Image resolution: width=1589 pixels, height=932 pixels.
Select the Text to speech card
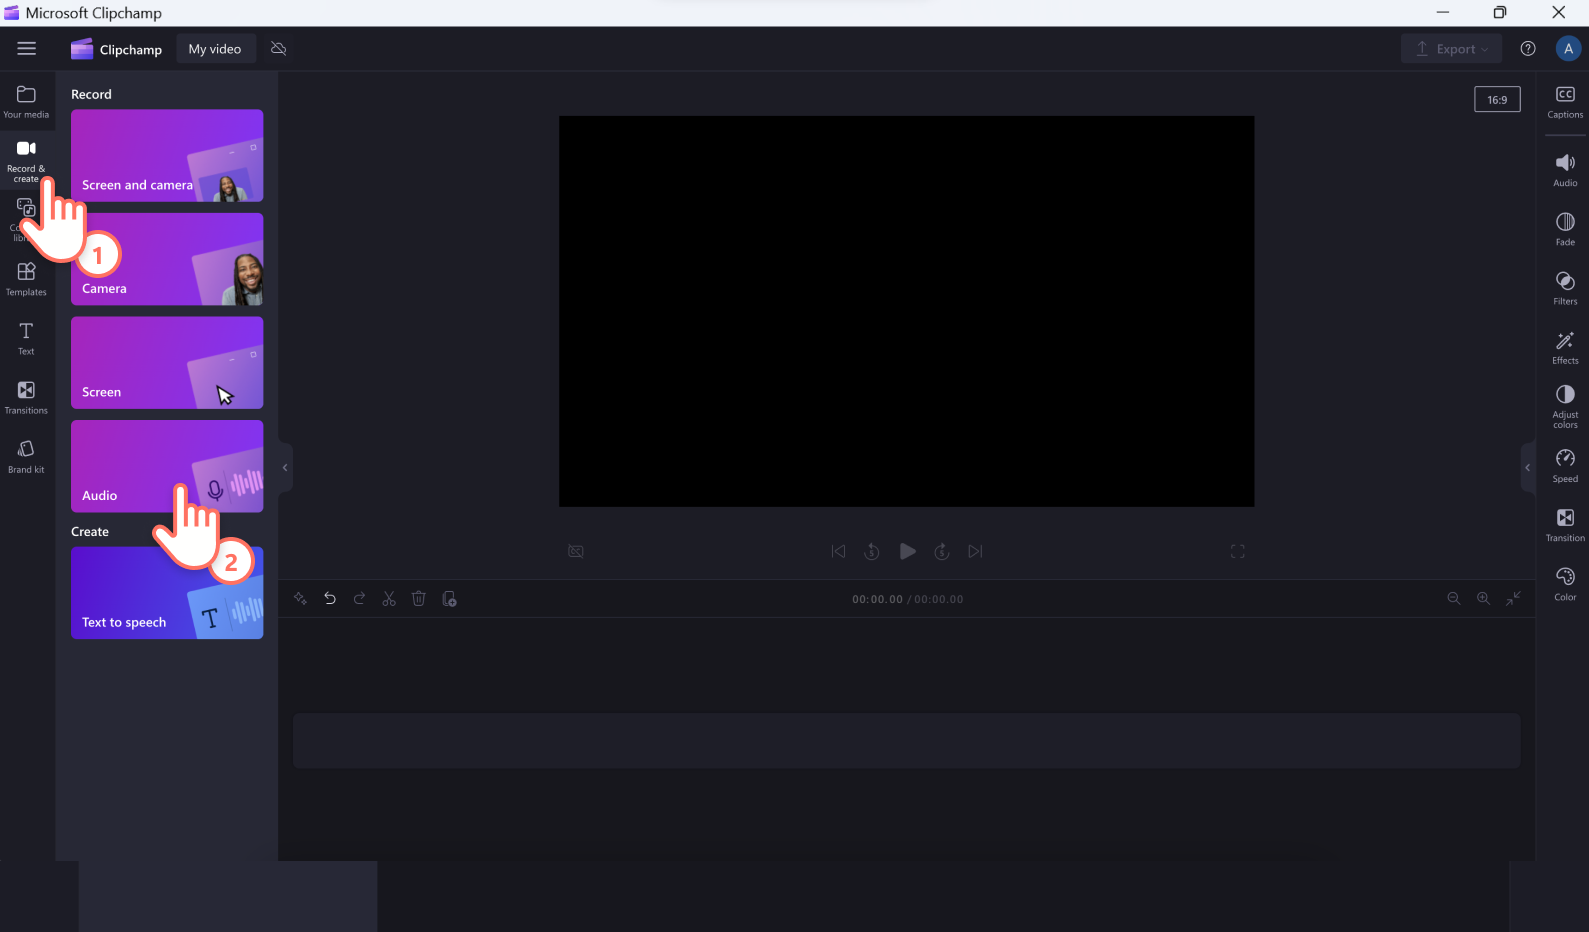(x=167, y=593)
